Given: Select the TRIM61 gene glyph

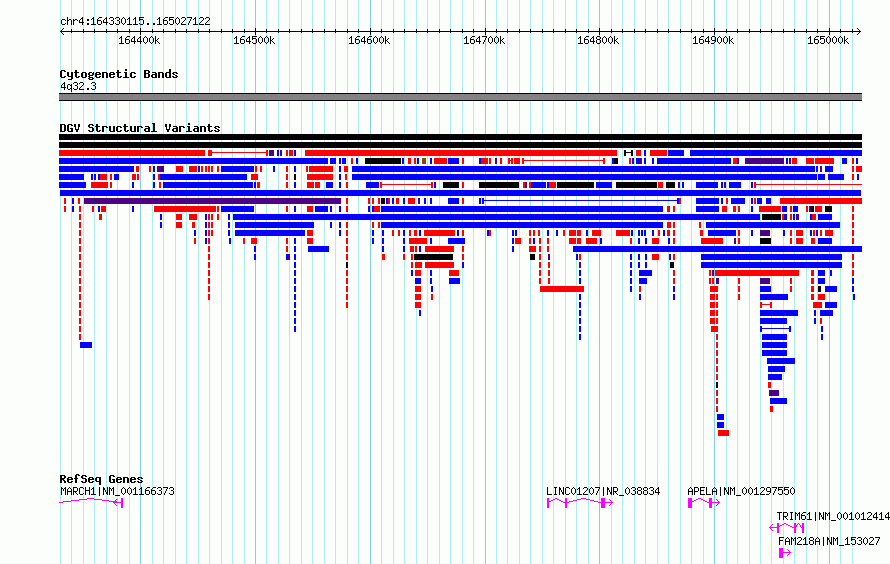Looking at the screenshot, I should pos(787,528).
